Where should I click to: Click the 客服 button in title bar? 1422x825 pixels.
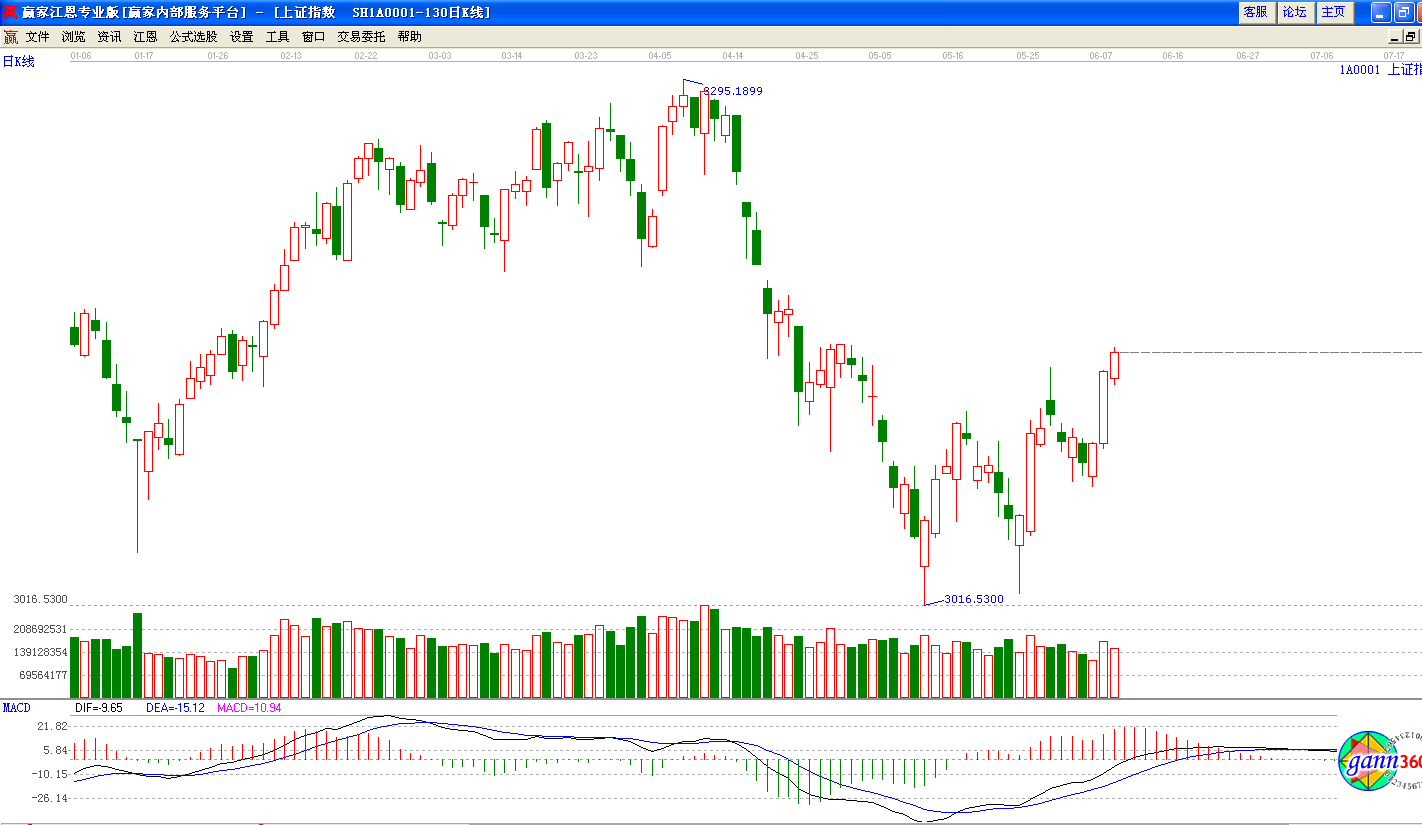tap(1255, 12)
